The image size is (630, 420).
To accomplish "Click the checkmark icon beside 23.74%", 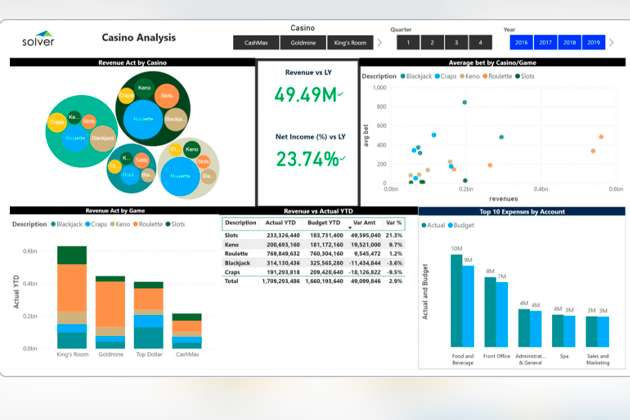I will tap(342, 158).
